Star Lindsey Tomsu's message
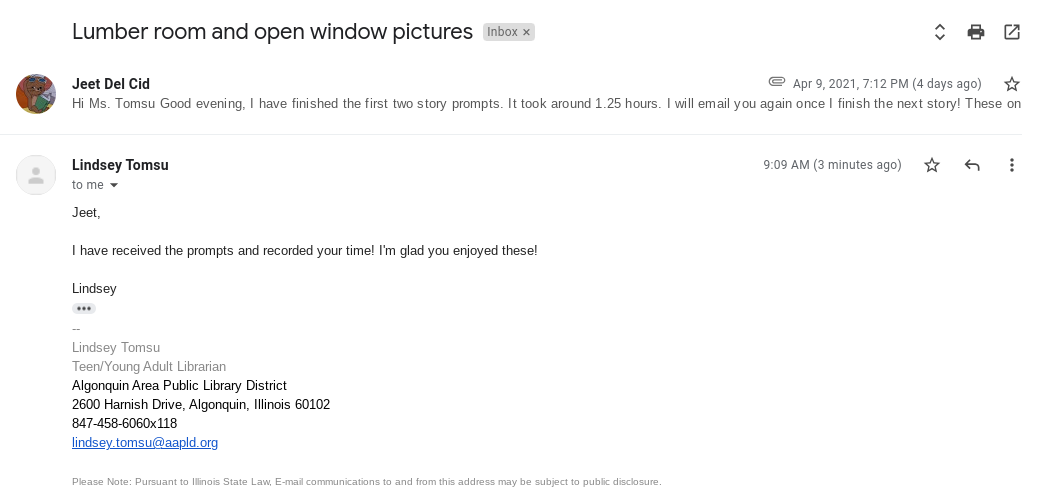The width and height of the screenshot is (1040, 493). pyautogui.click(x=932, y=165)
